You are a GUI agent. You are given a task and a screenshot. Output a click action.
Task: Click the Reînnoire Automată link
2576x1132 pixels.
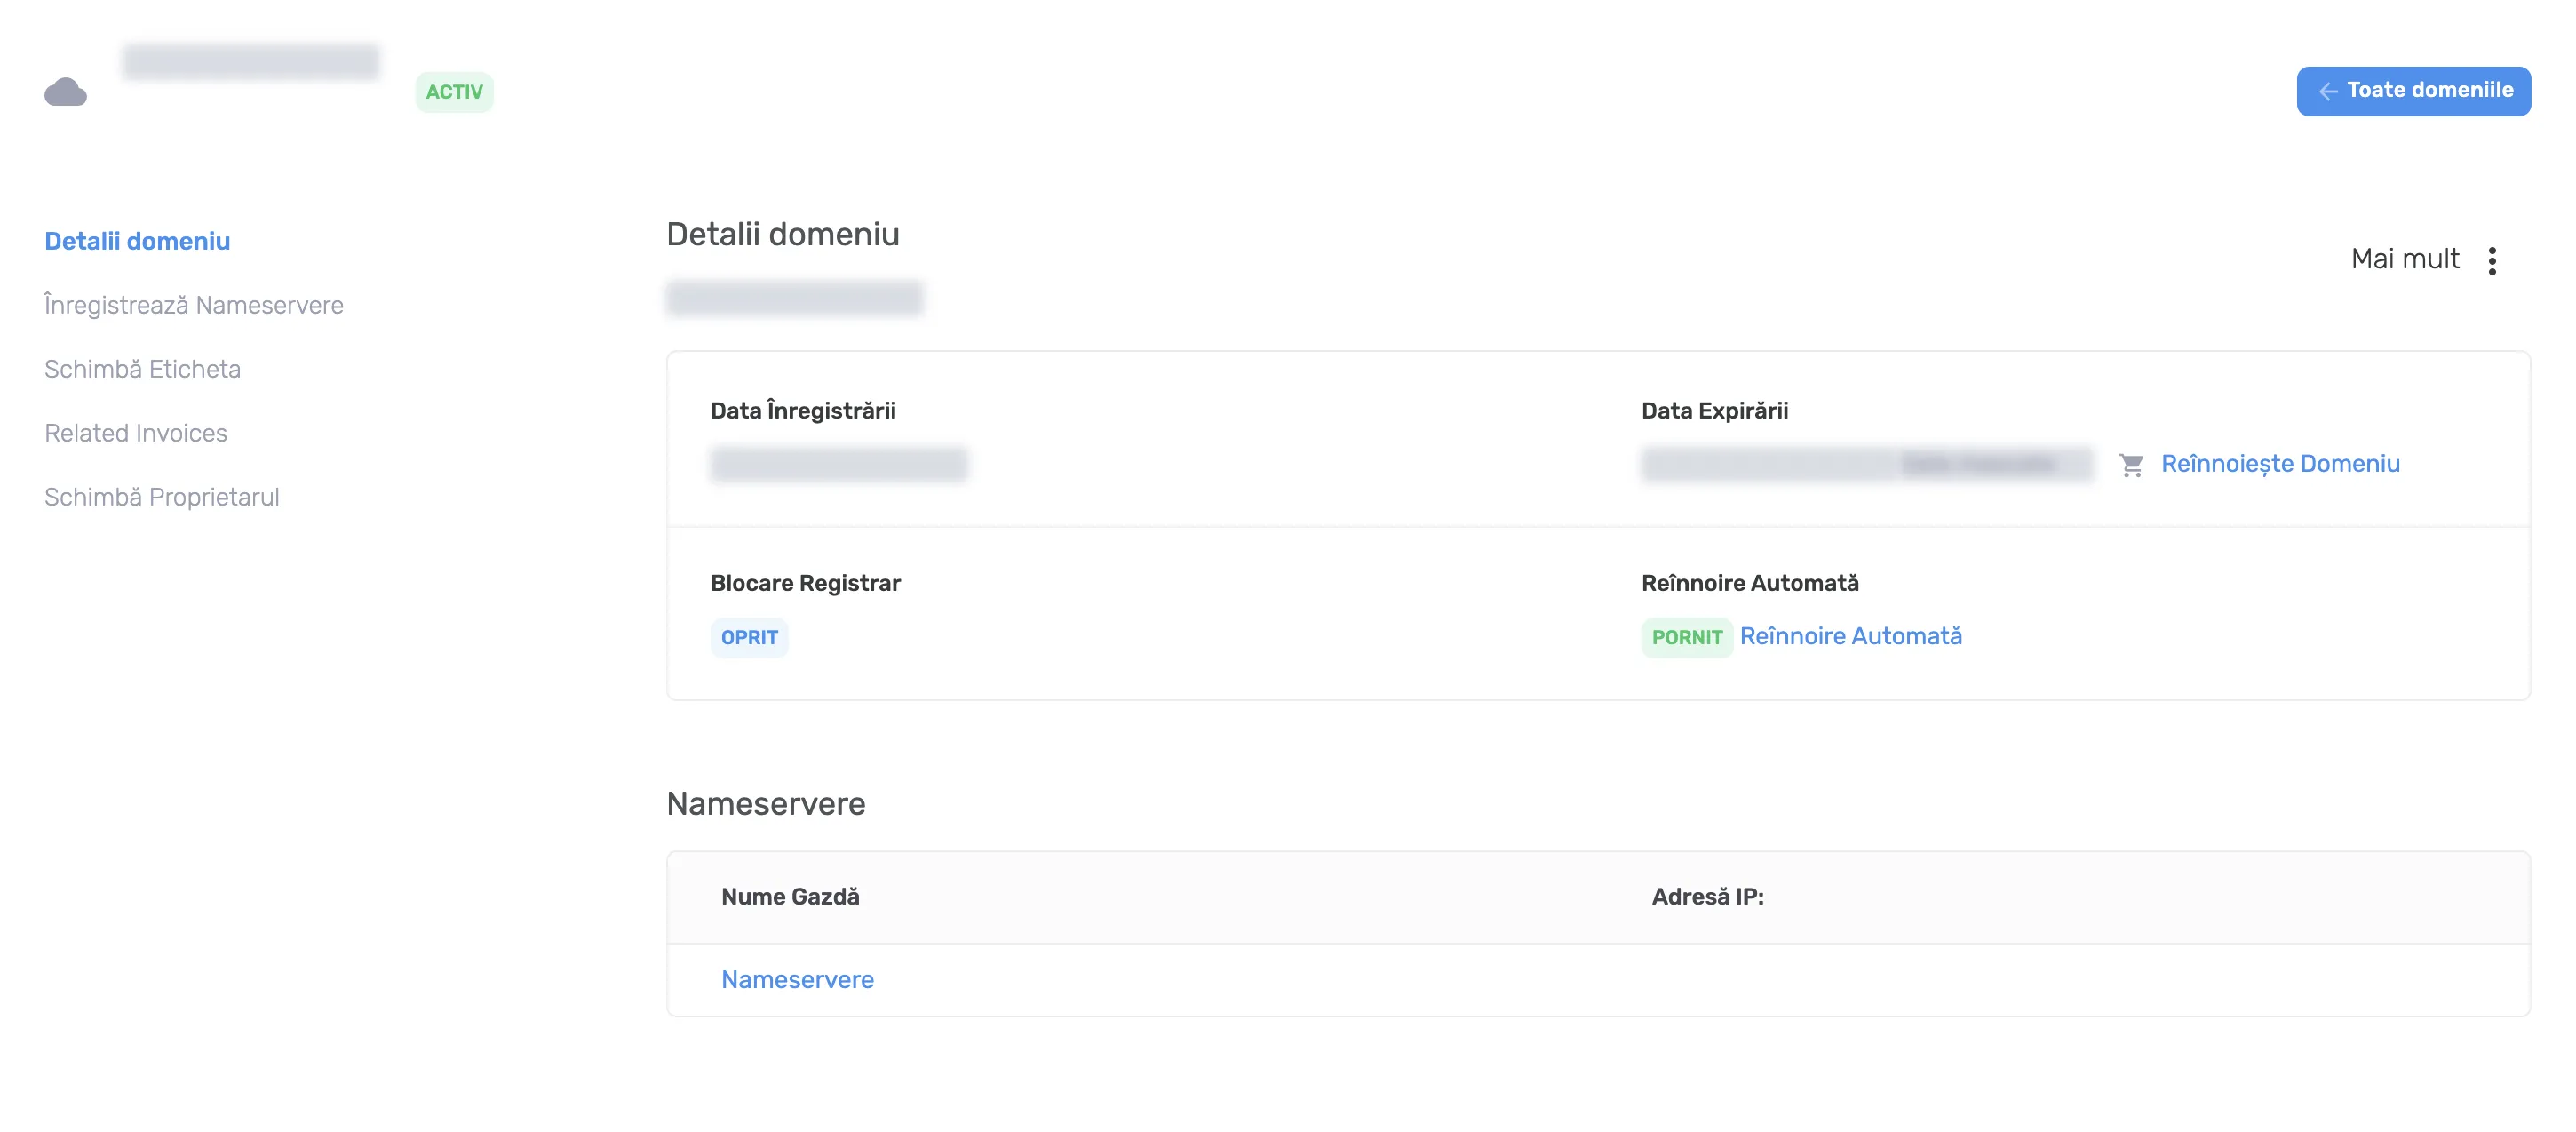point(1850,636)
